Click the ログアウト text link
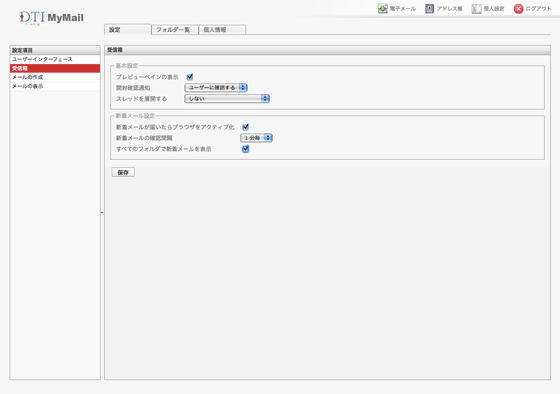This screenshot has width=560, height=394. [538, 9]
